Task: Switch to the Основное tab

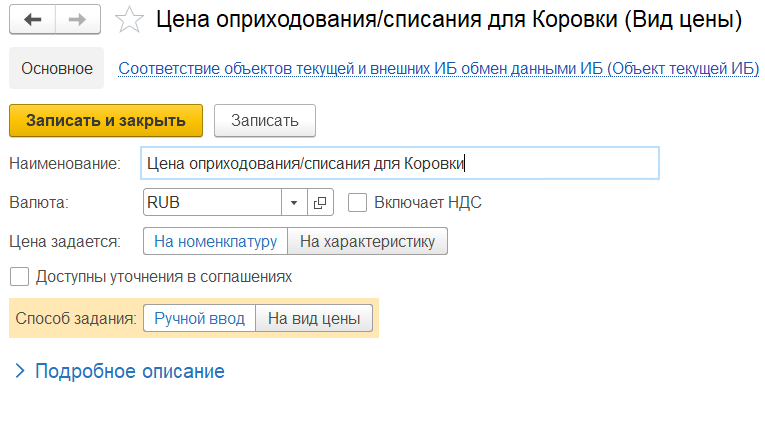Action: click(x=57, y=68)
